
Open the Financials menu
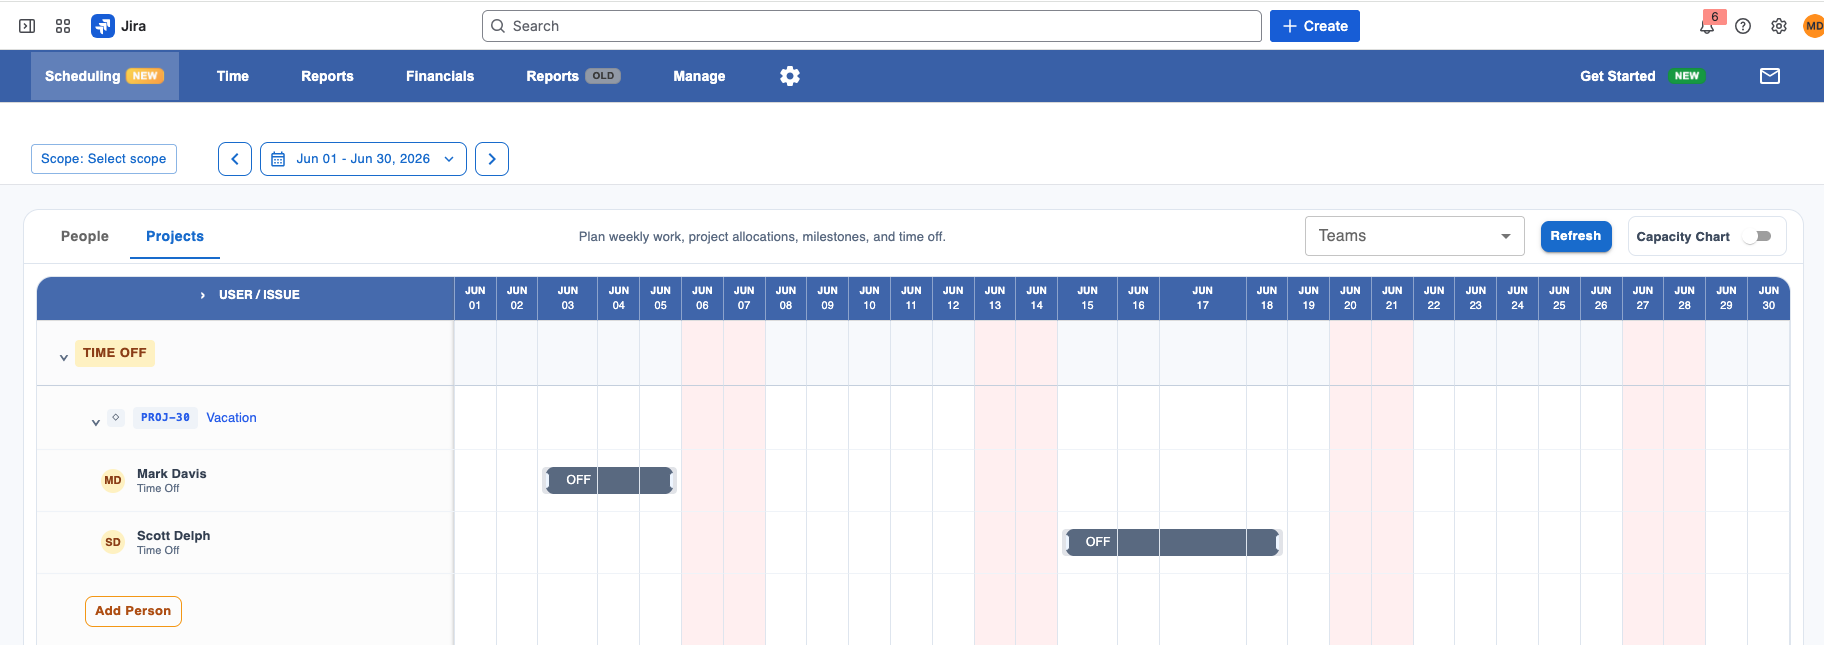[440, 76]
